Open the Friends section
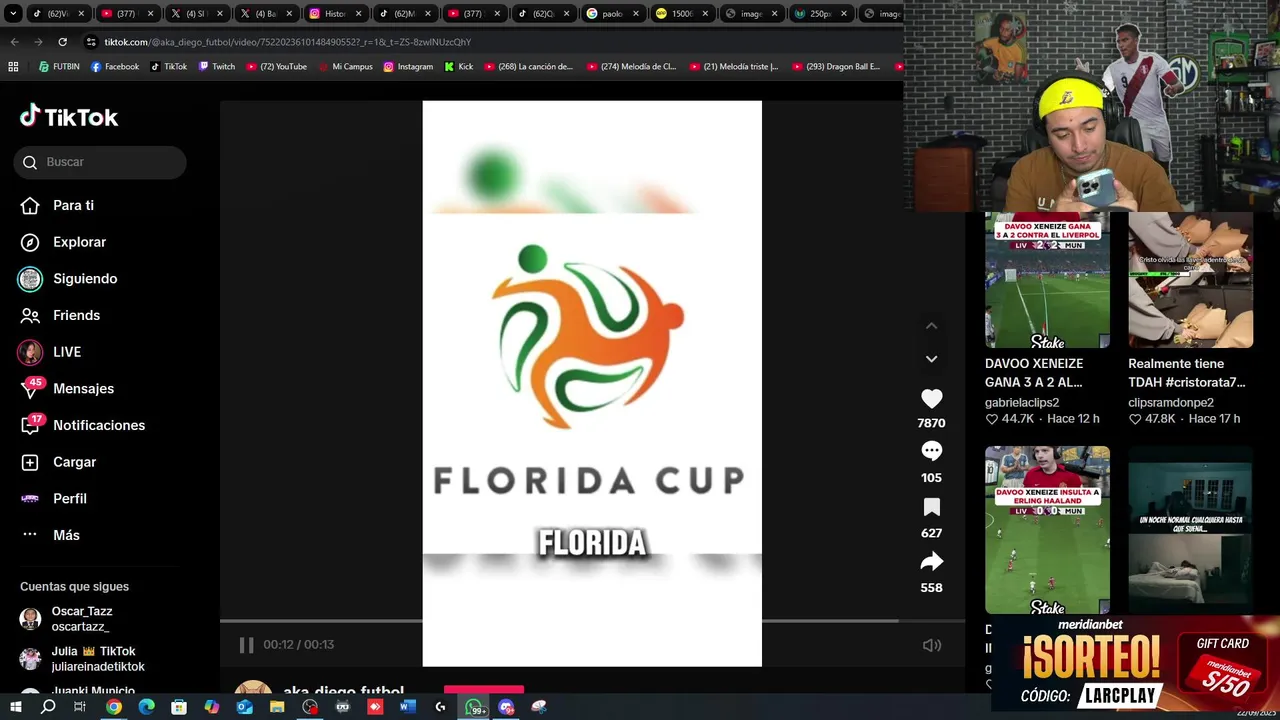 60,315
